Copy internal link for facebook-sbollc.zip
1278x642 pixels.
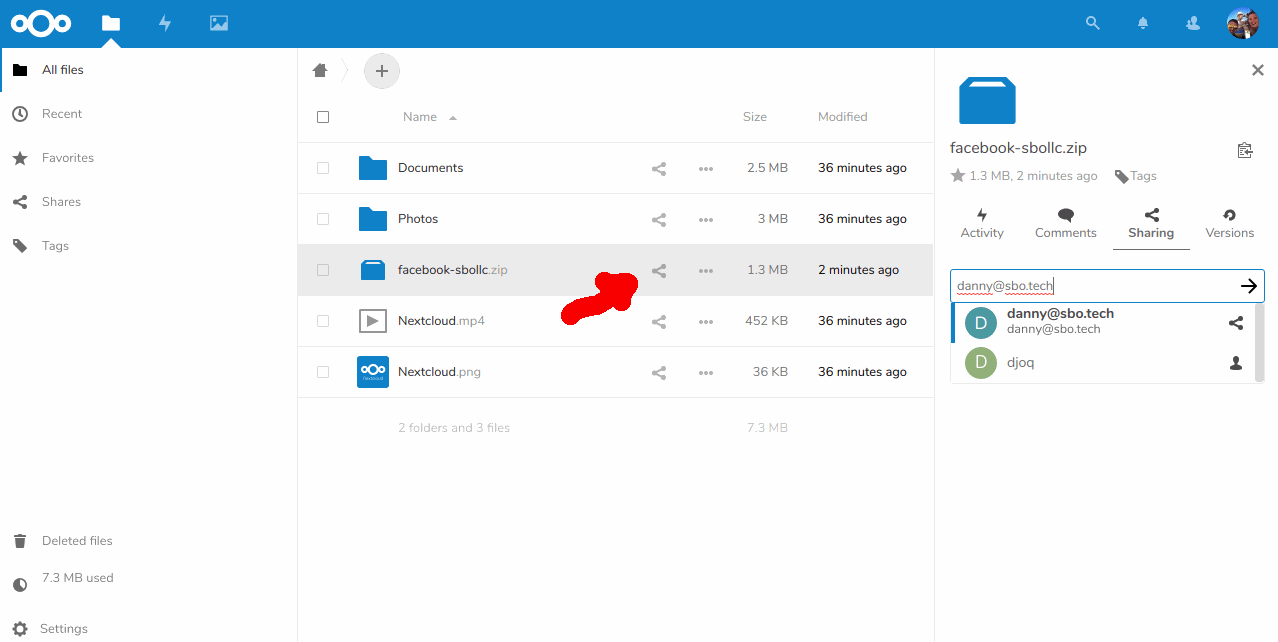pyautogui.click(x=1244, y=149)
